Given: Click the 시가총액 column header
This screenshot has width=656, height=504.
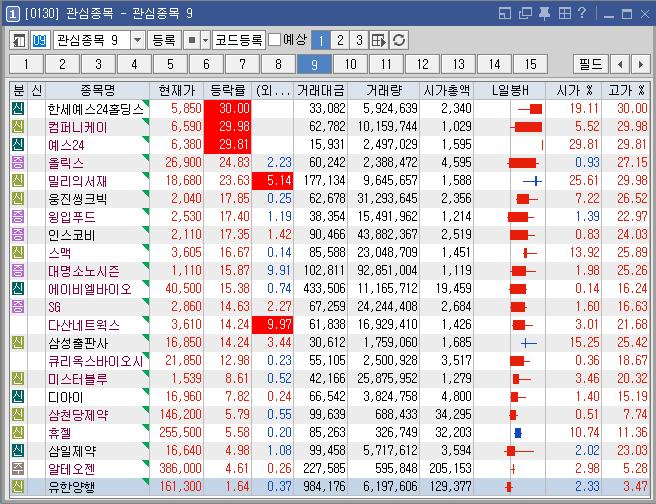Looking at the screenshot, I should coord(446,90).
